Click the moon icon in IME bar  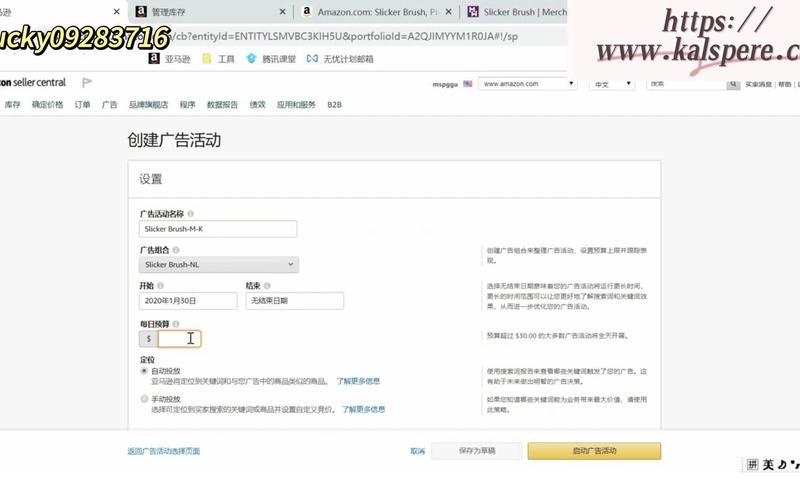(x=782, y=464)
